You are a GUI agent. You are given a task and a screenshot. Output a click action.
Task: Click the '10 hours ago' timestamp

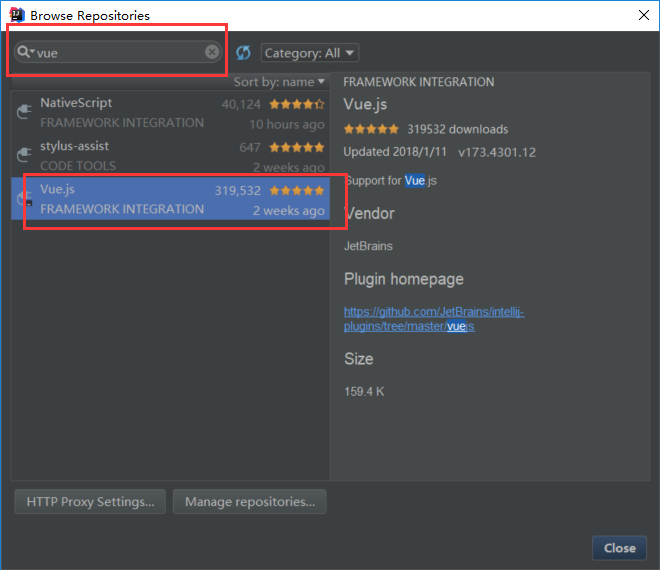[x=287, y=124]
